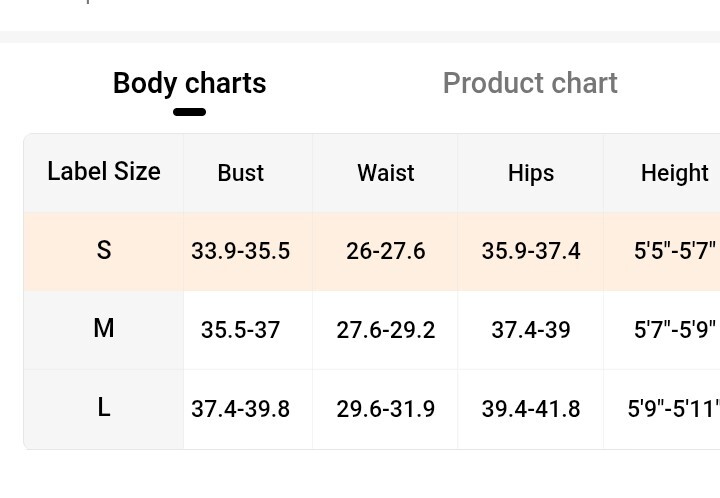The image size is (720, 498).
Task: Click the 27.6-29.2 waist measurement
Action: coord(386,329)
